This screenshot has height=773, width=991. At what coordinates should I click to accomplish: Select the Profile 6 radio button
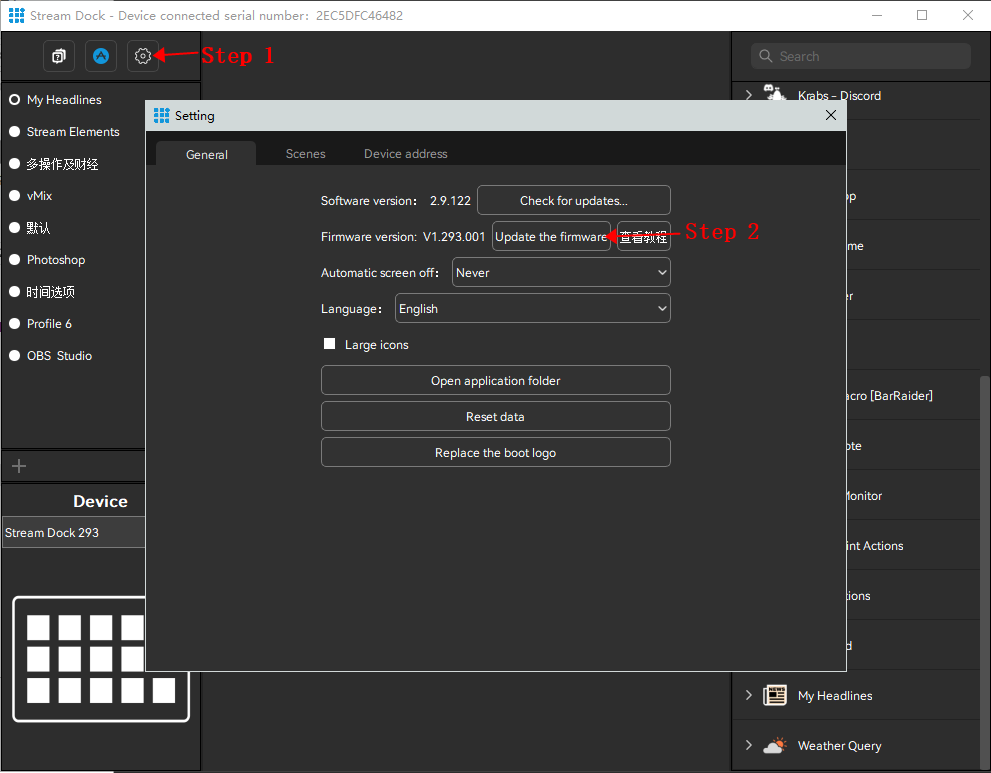15,324
